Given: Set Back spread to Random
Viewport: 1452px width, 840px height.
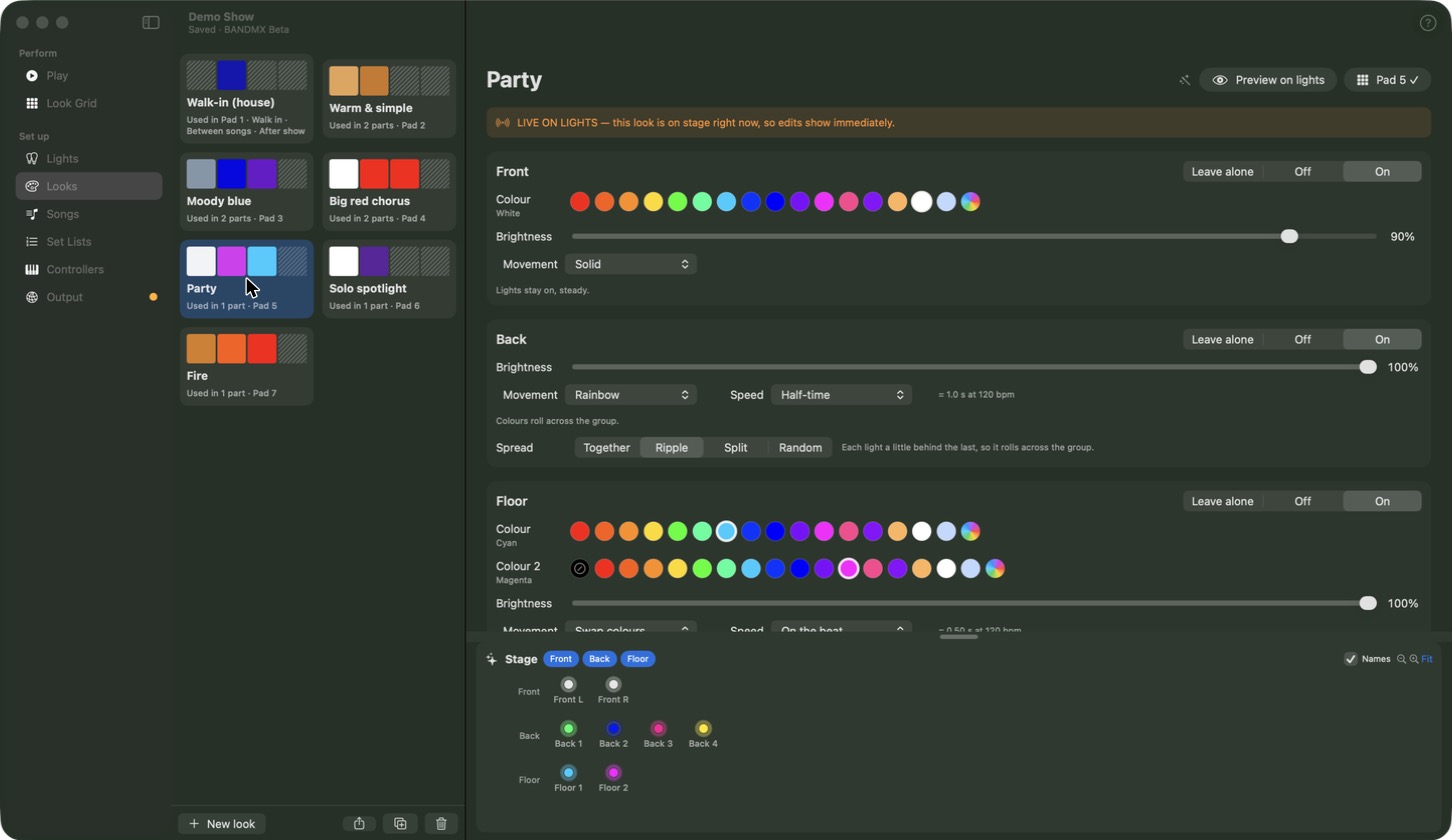Looking at the screenshot, I should (x=800, y=448).
